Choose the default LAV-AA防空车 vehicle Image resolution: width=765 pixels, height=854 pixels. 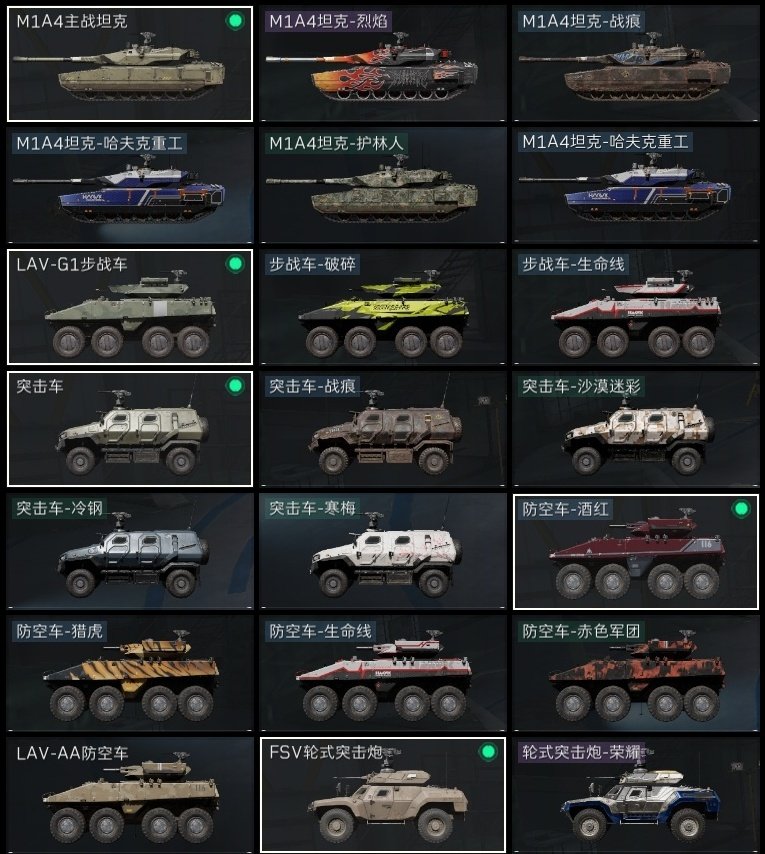point(130,795)
